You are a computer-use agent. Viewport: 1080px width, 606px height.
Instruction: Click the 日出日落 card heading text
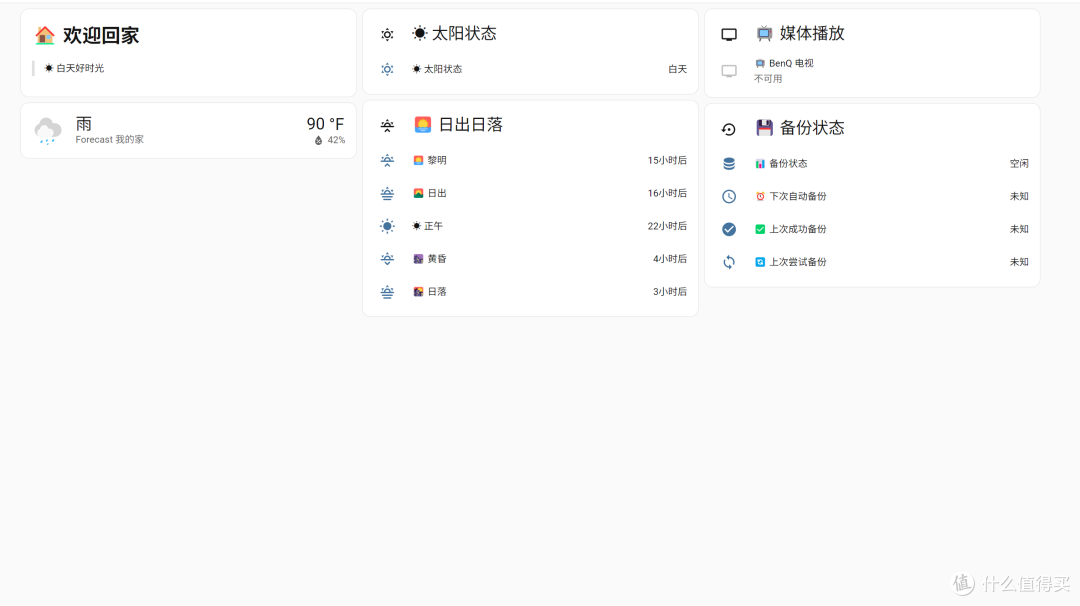(470, 125)
